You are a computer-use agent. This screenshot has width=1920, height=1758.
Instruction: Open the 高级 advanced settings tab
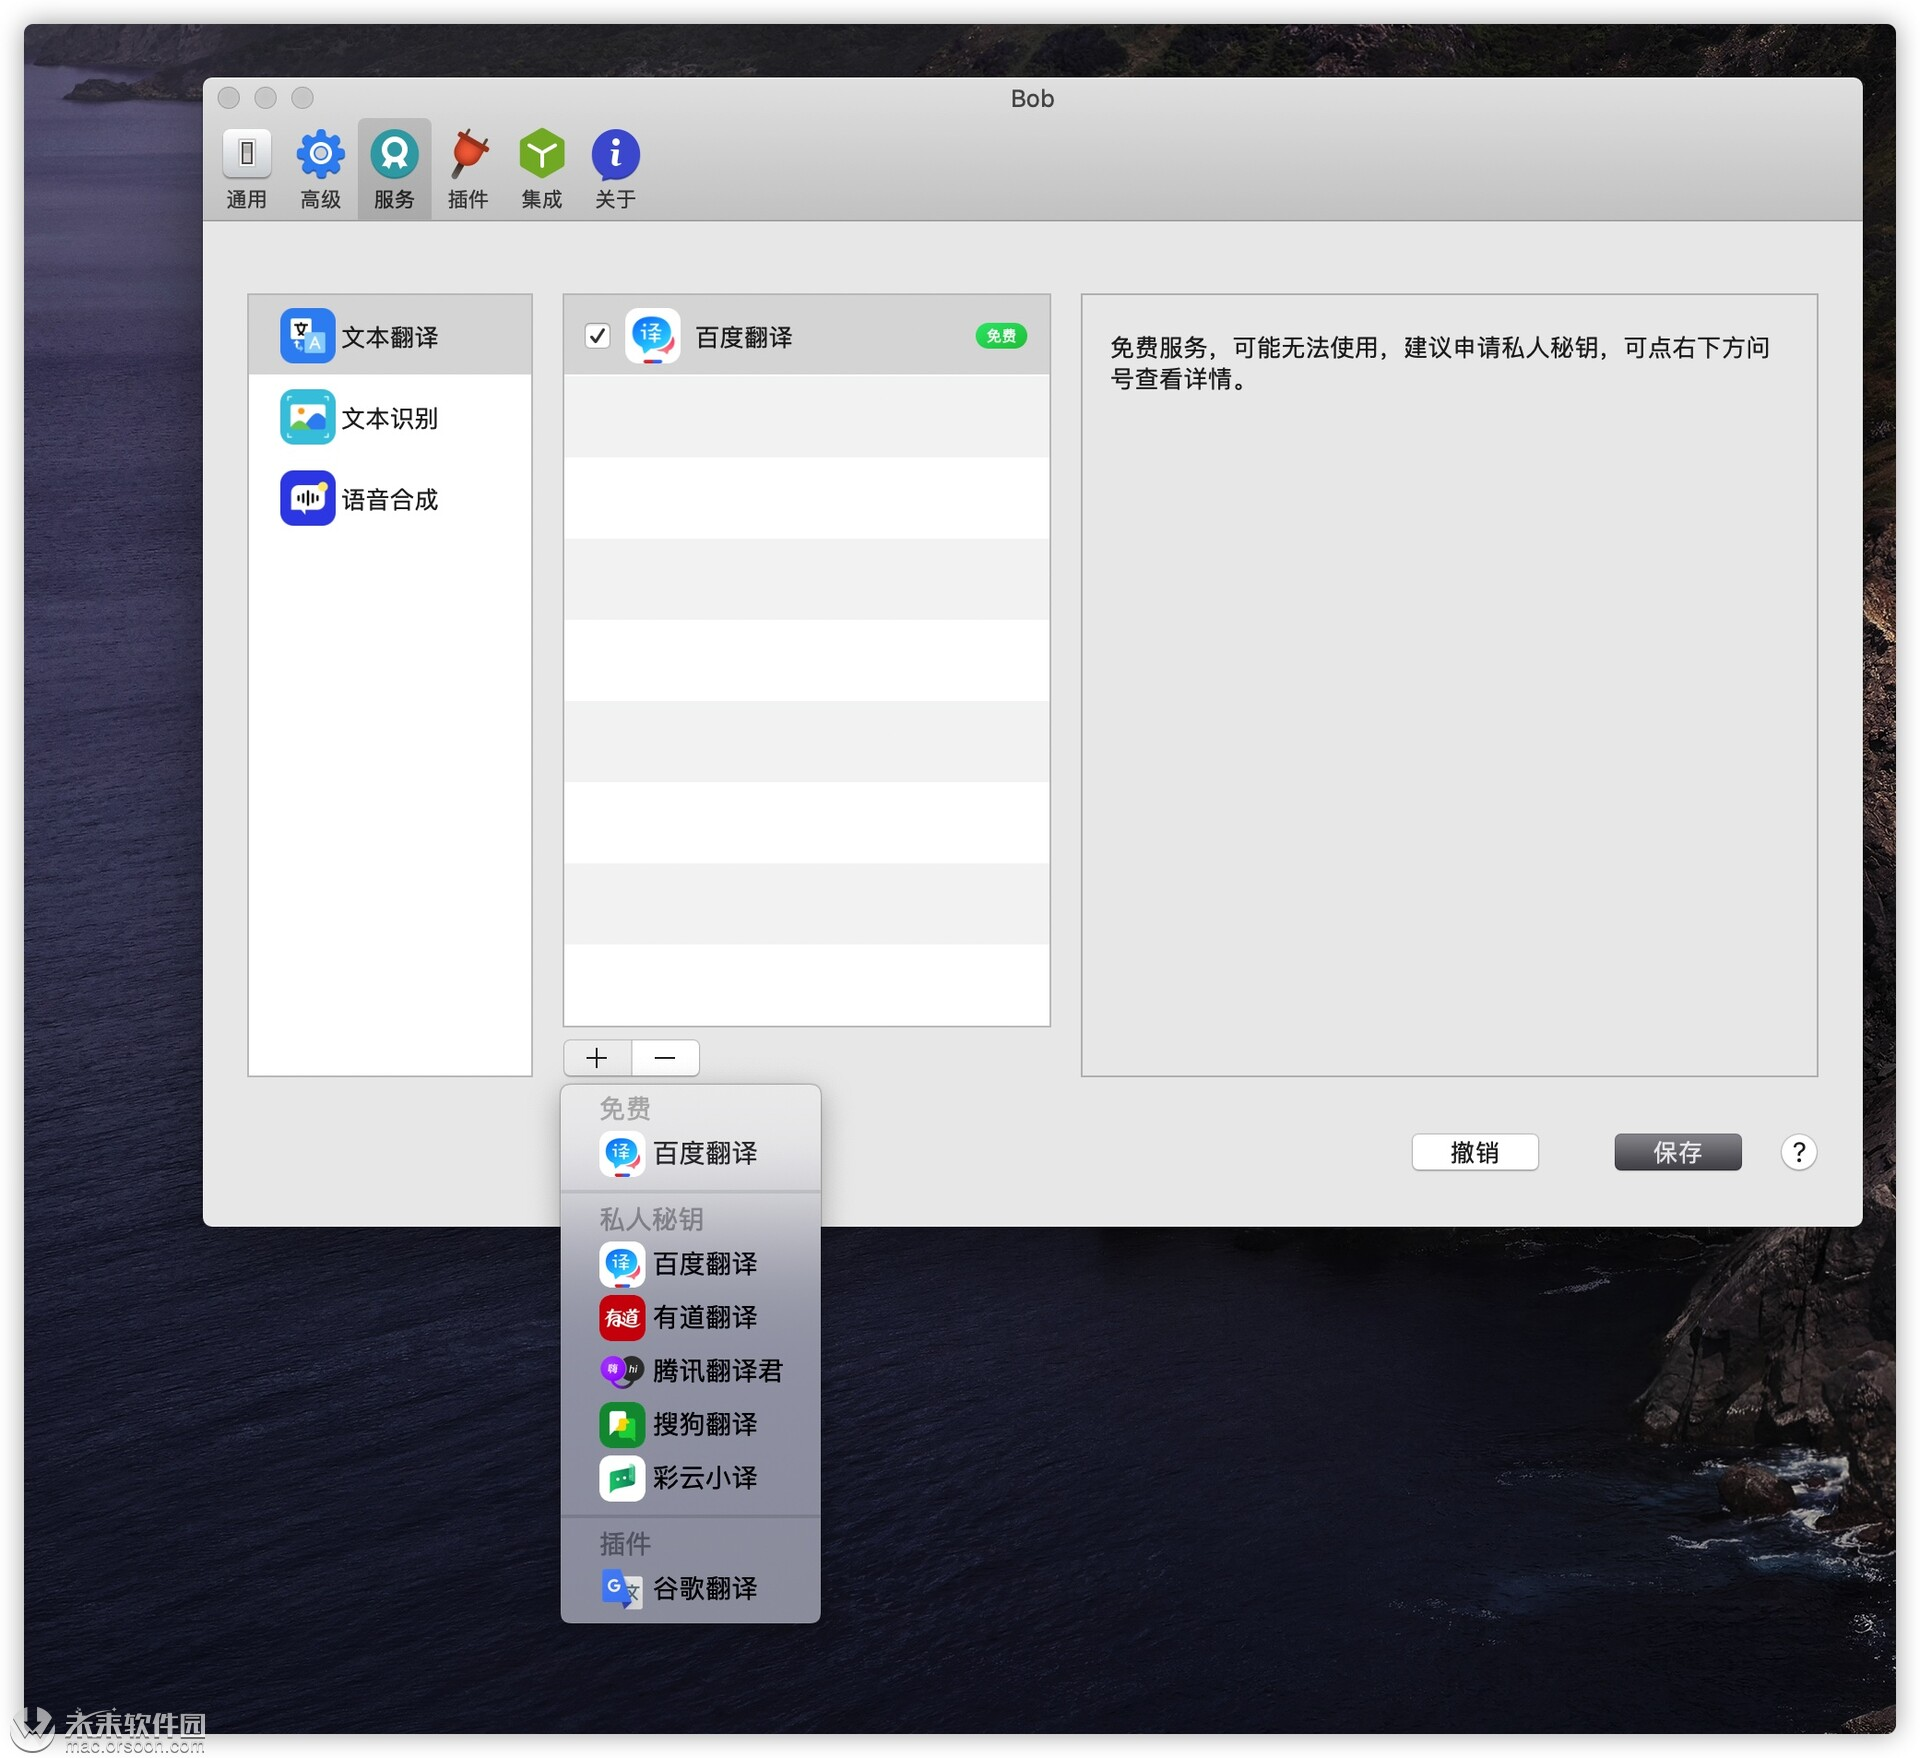(x=320, y=169)
